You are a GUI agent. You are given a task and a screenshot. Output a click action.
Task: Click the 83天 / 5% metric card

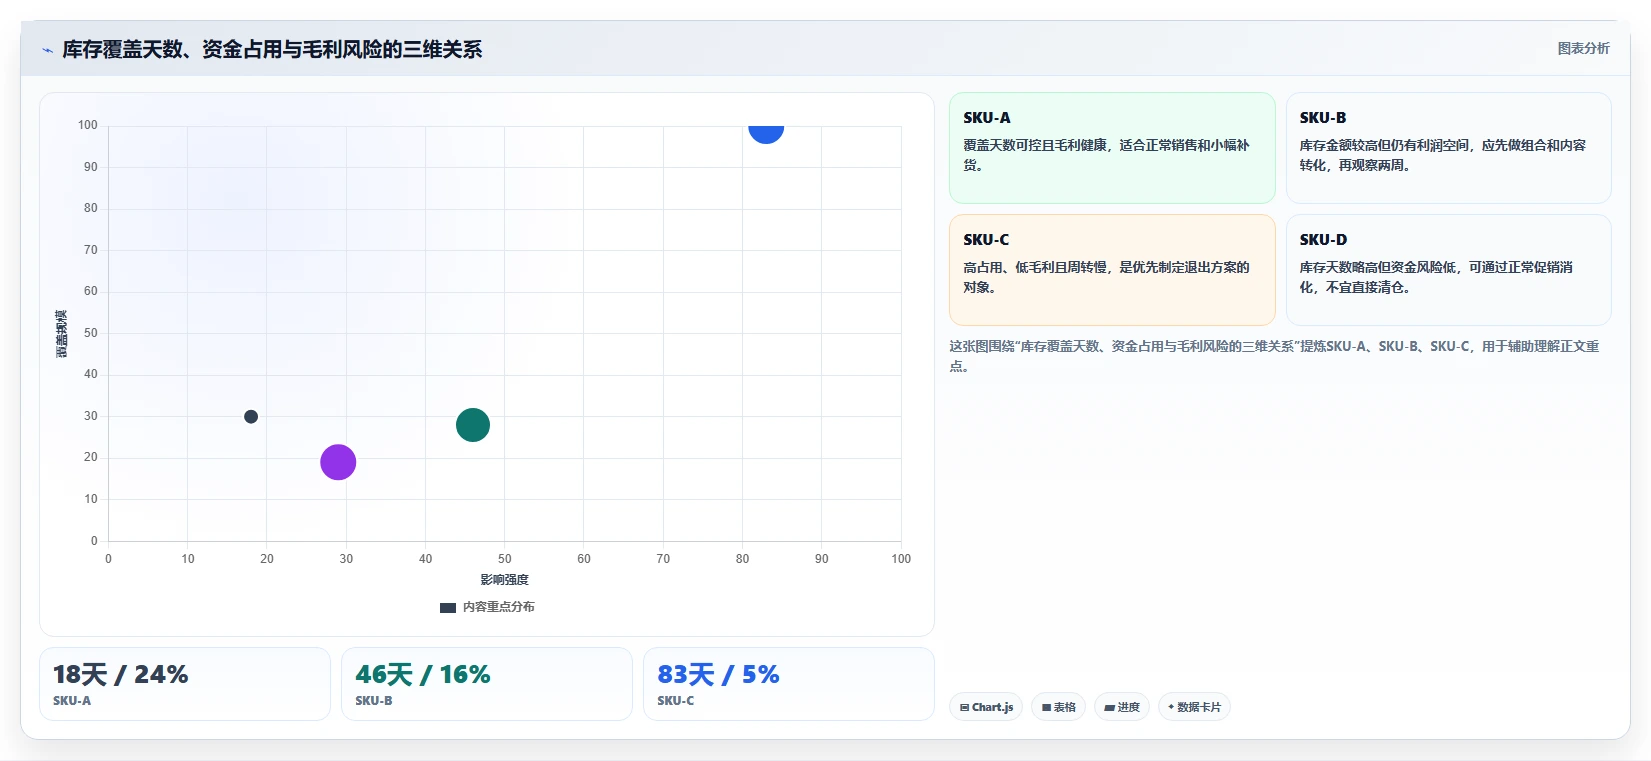pos(789,684)
